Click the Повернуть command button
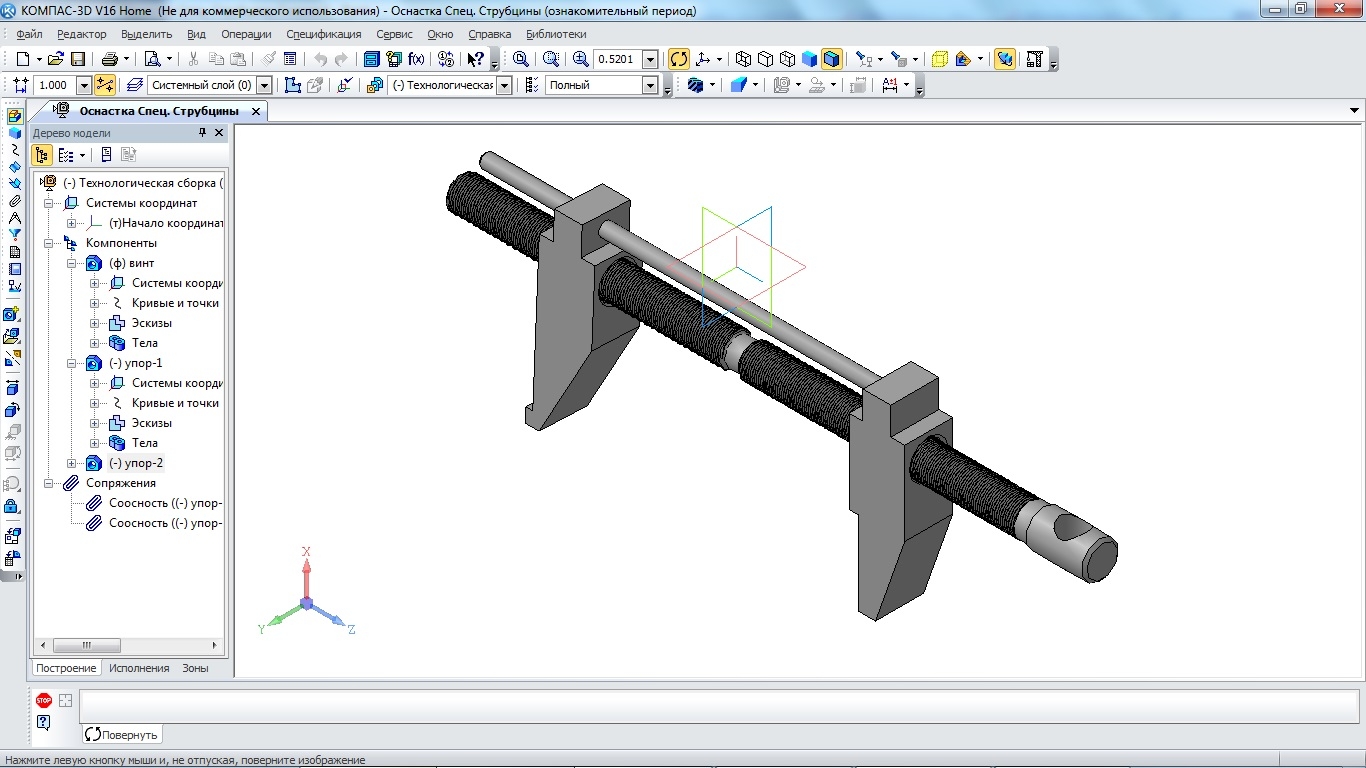Image resolution: width=1366 pixels, height=768 pixels. (121, 735)
